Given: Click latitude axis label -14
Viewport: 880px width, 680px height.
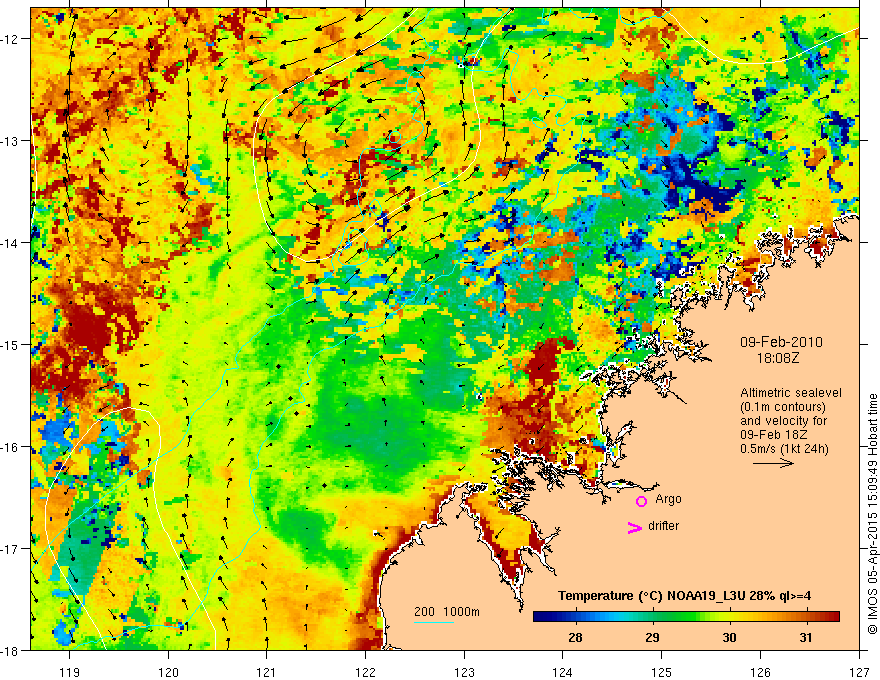Looking at the screenshot, I should click(11, 243).
